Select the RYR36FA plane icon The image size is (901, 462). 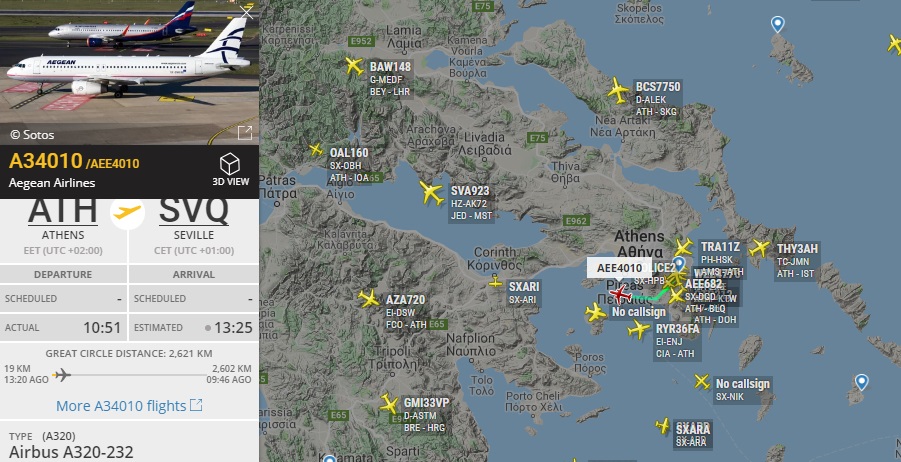pyautogui.click(x=638, y=329)
